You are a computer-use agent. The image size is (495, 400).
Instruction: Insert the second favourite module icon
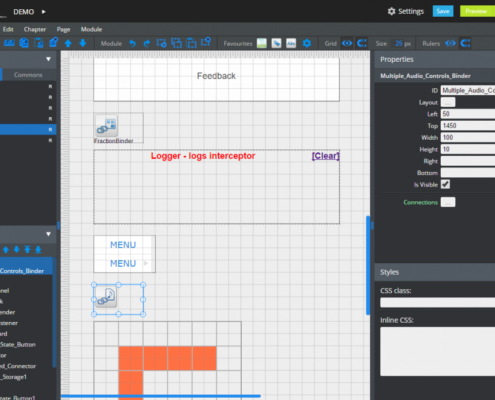pos(276,43)
